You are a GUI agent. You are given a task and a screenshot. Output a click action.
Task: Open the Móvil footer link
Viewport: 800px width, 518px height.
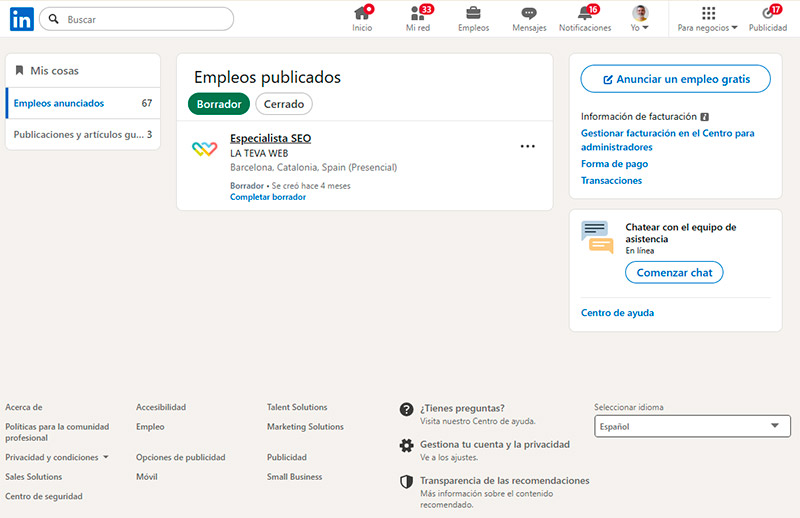pyautogui.click(x=146, y=477)
